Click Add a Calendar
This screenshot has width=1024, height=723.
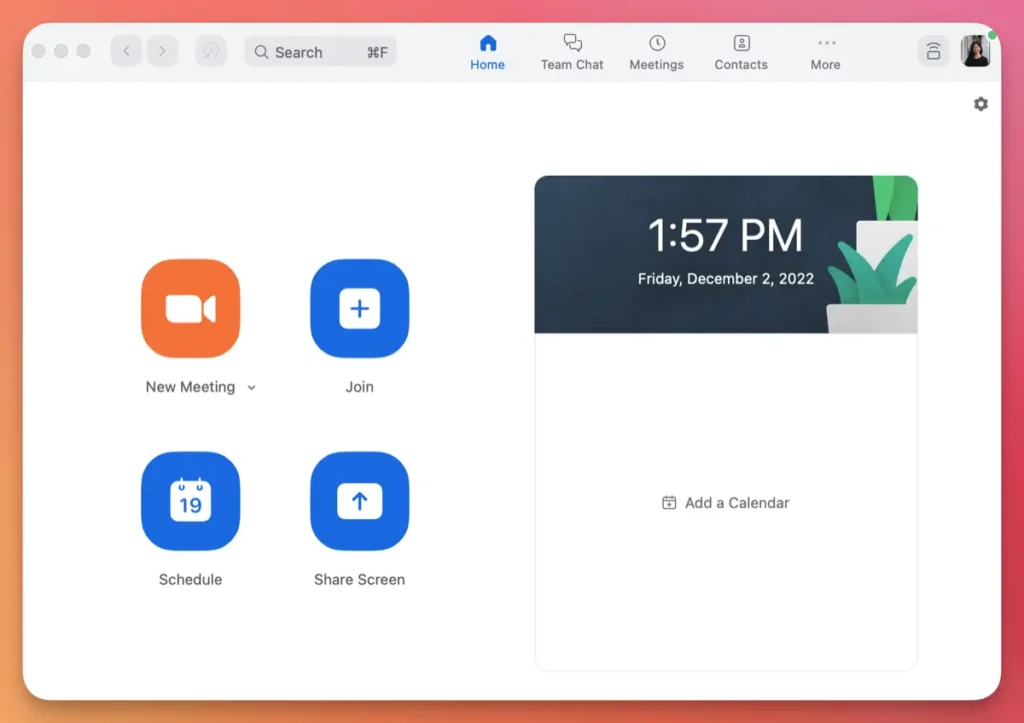[x=725, y=502]
